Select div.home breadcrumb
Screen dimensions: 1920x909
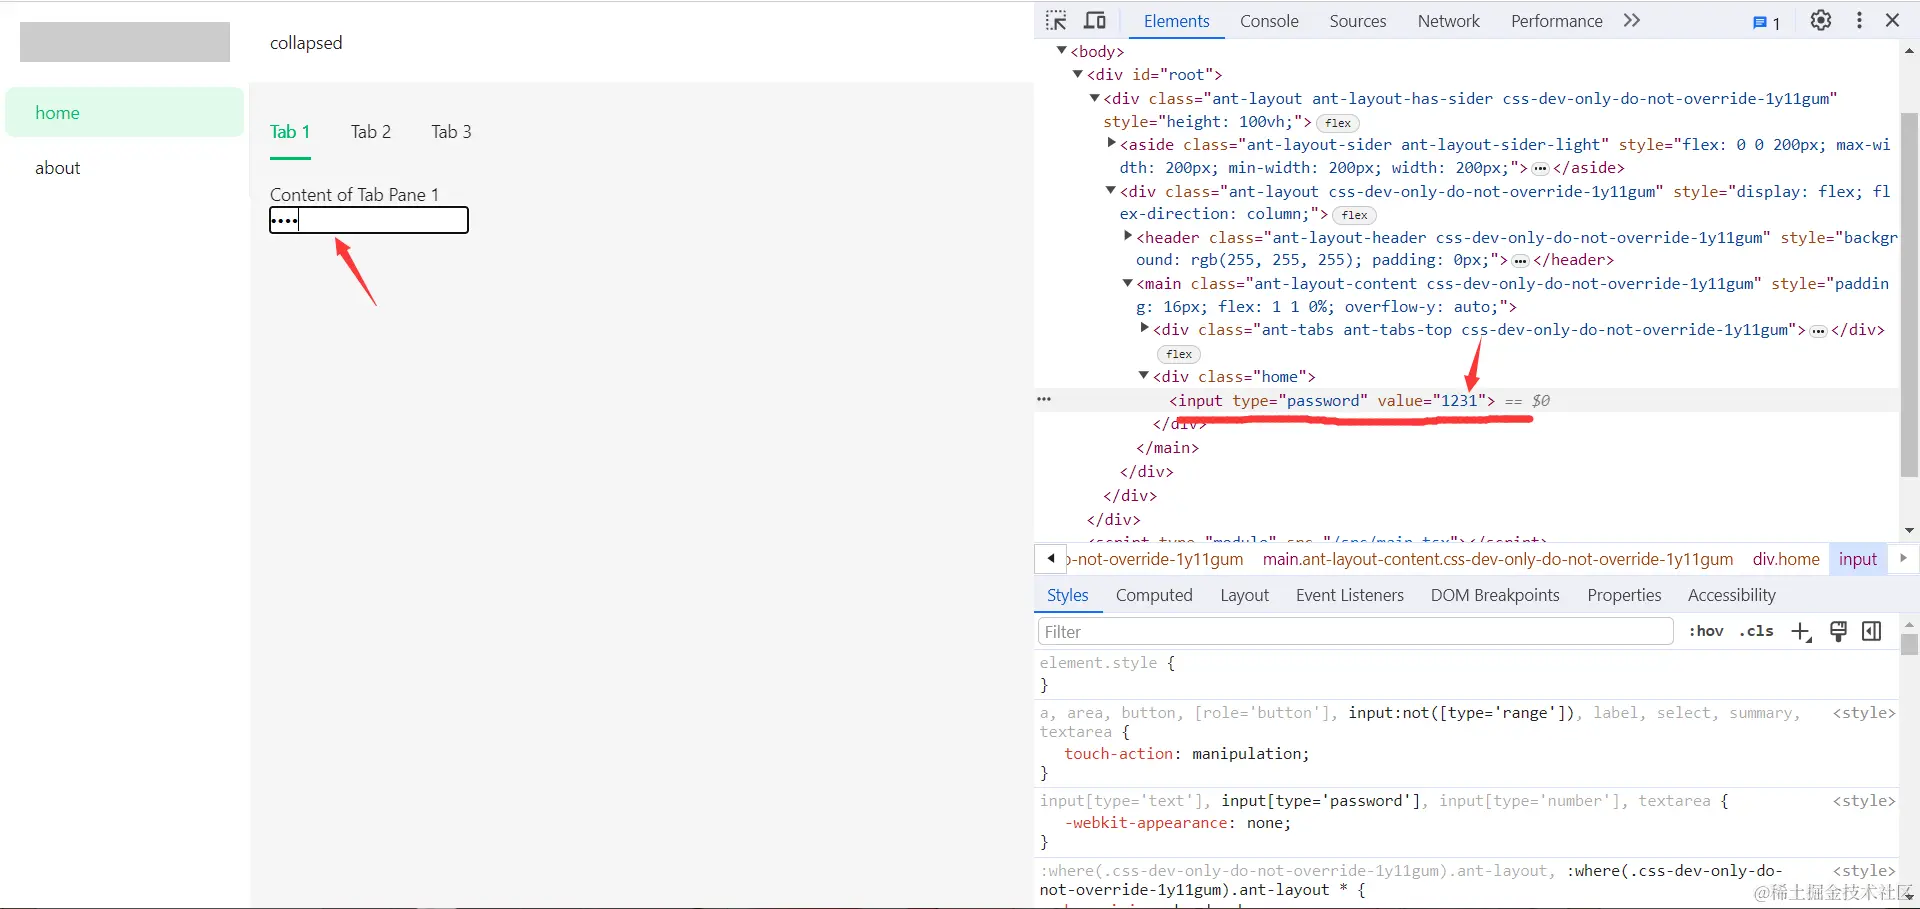1786,559
